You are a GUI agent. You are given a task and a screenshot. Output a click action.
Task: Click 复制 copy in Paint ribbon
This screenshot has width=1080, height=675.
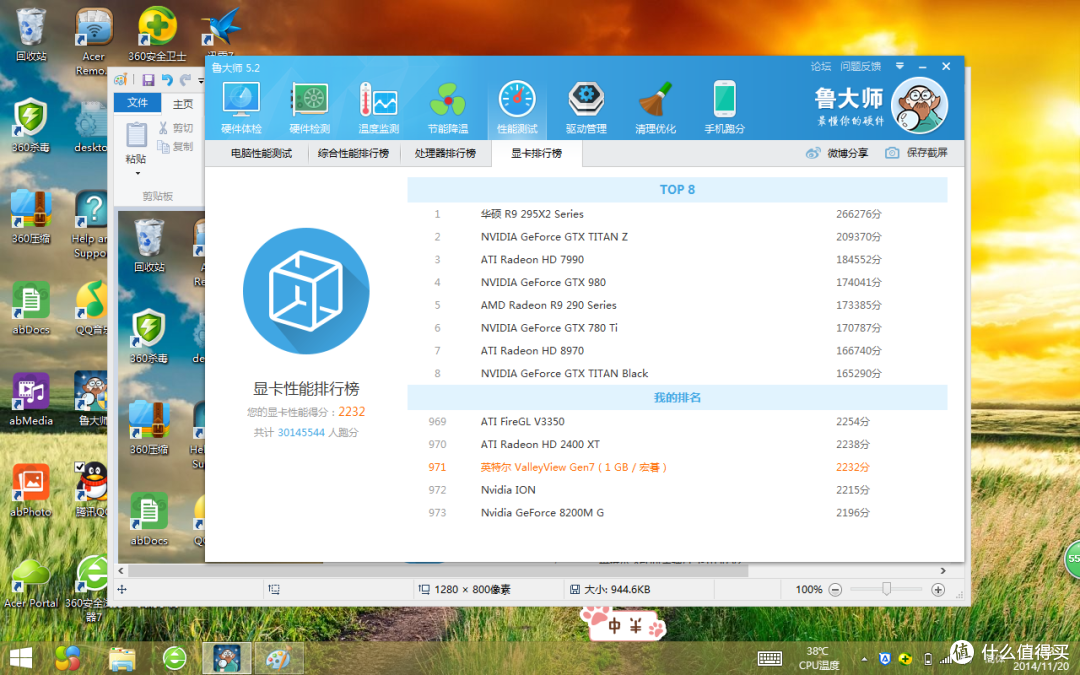[x=176, y=146]
